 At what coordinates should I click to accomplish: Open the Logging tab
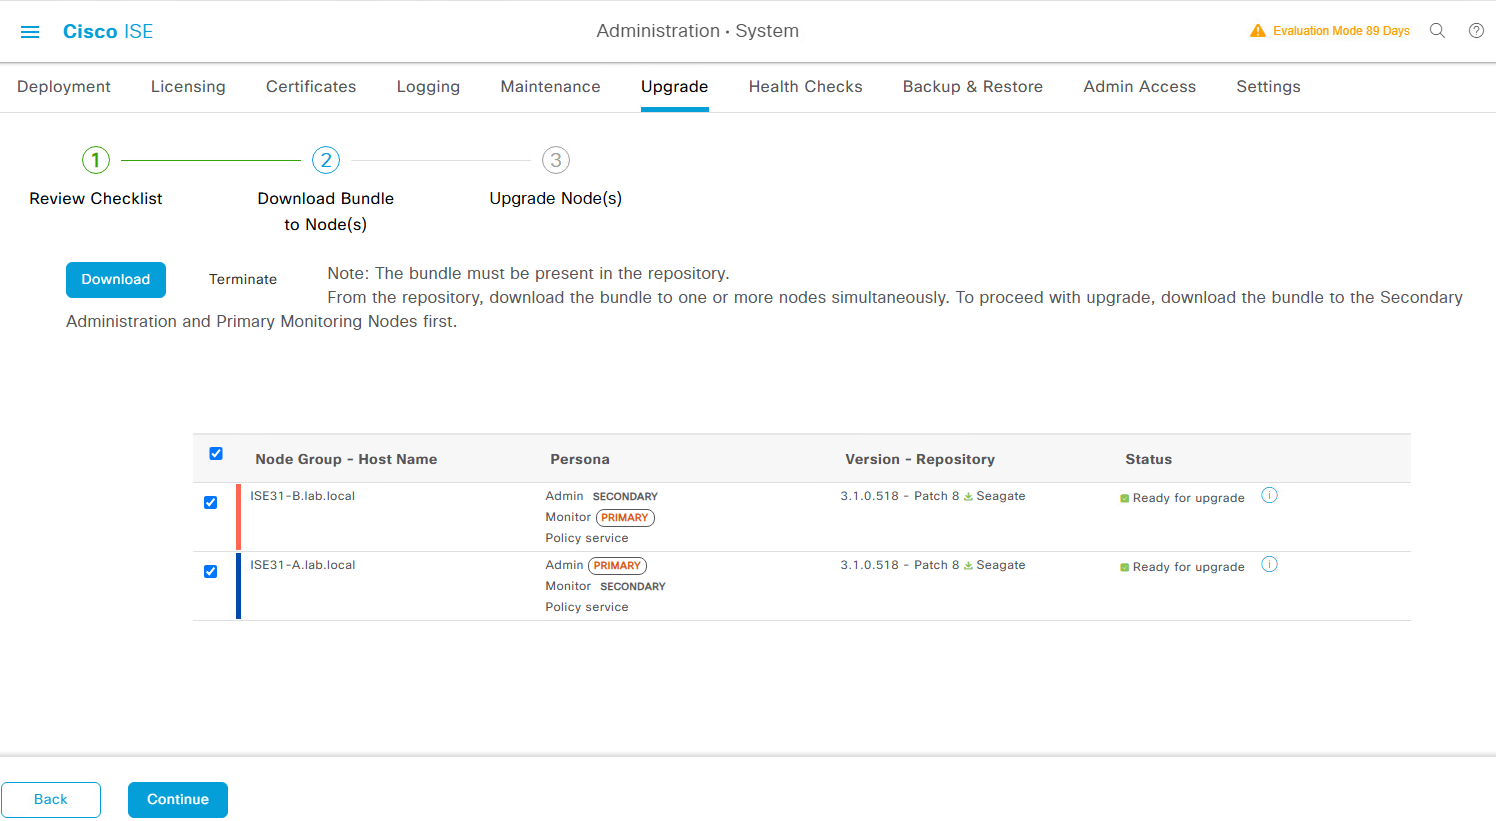coord(428,87)
